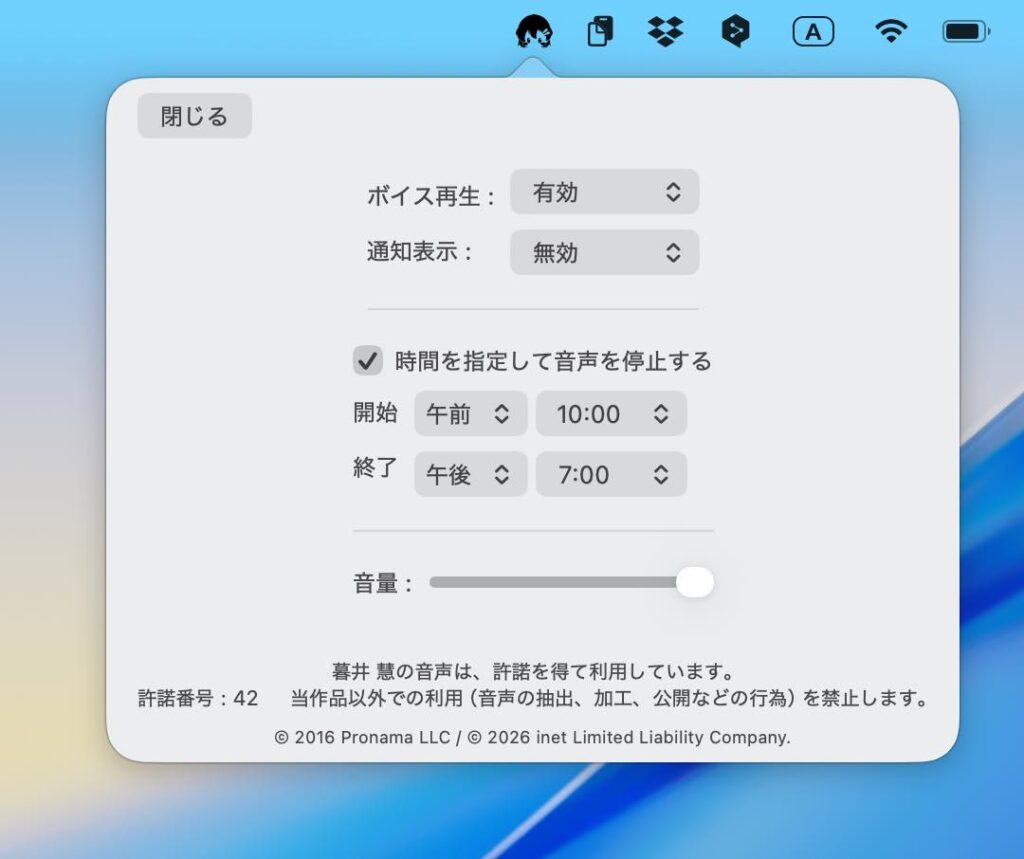Click the Pronama character icon in menu bar
The width and height of the screenshot is (1024, 859).
pos(534,32)
